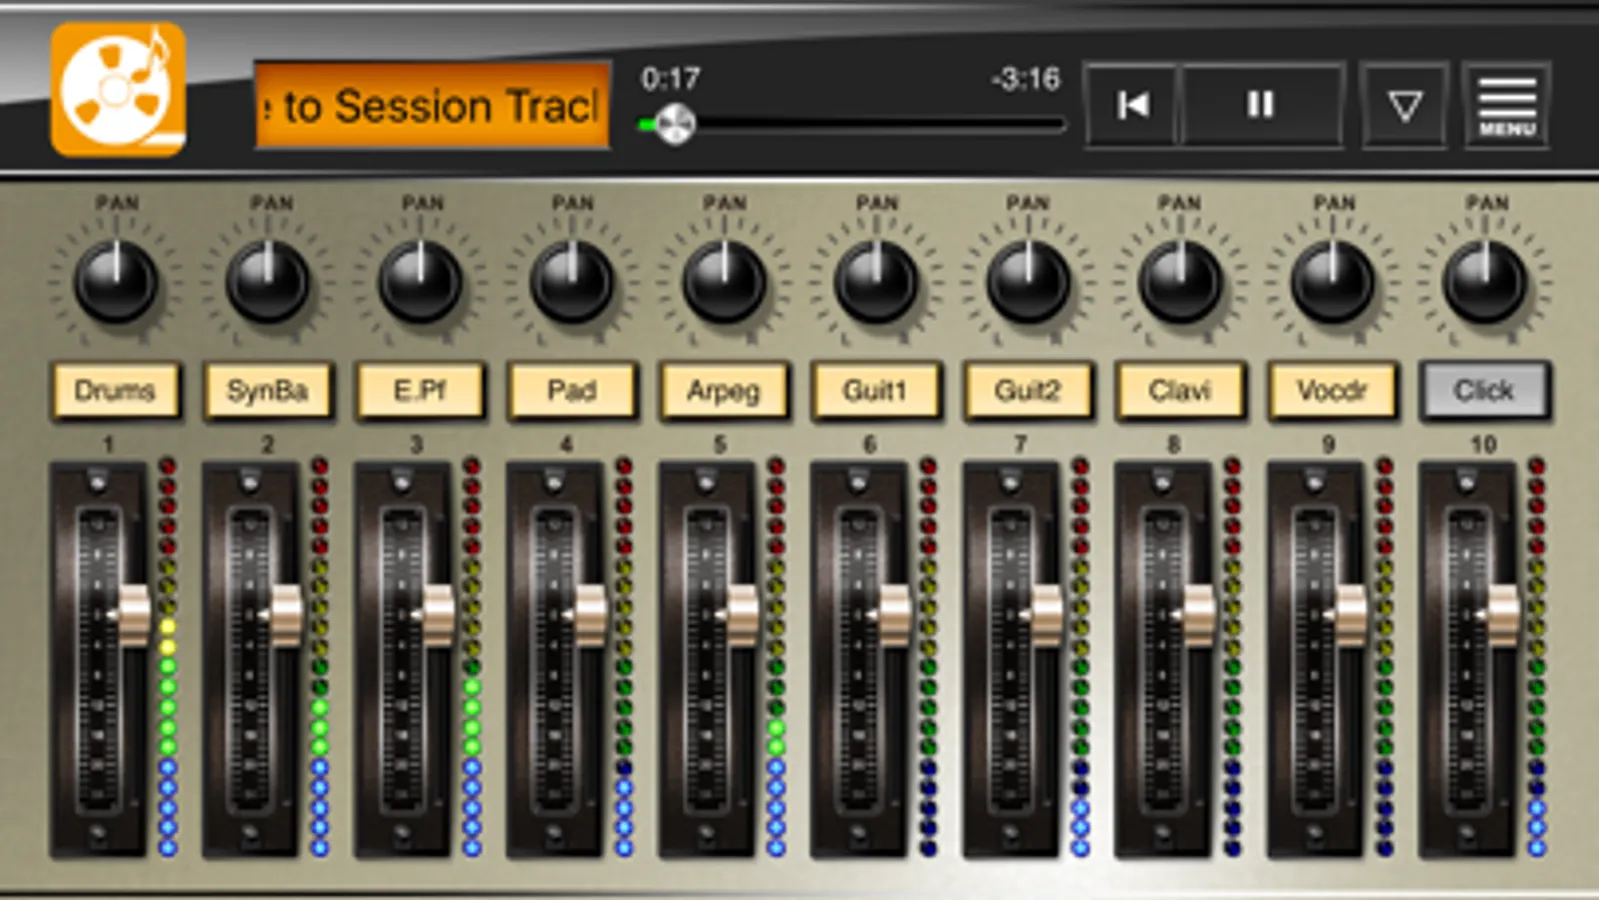Click the E.Pf pan knob

pyautogui.click(x=420, y=282)
